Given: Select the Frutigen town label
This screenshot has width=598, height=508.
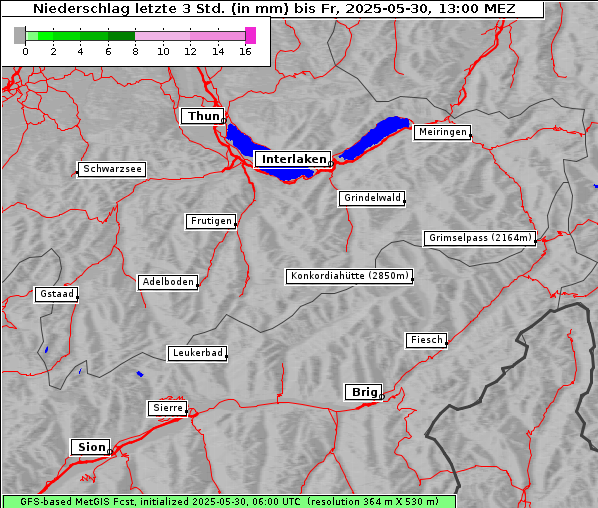Looking at the screenshot, I should pos(211,221).
